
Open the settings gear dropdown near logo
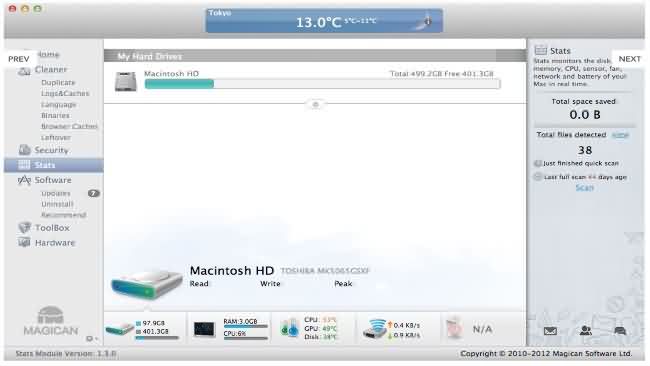click(x=91, y=339)
